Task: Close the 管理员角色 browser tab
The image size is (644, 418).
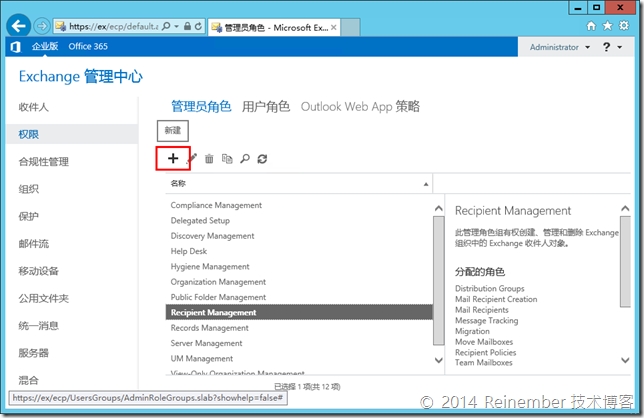Action: (334, 28)
